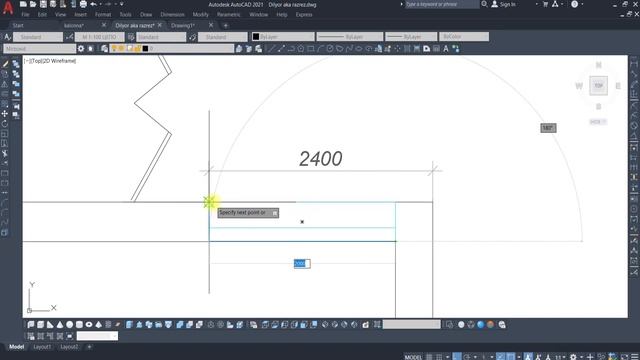Select the Ellipse draw tool
The width and height of the screenshot is (640, 360).
coord(359,49)
